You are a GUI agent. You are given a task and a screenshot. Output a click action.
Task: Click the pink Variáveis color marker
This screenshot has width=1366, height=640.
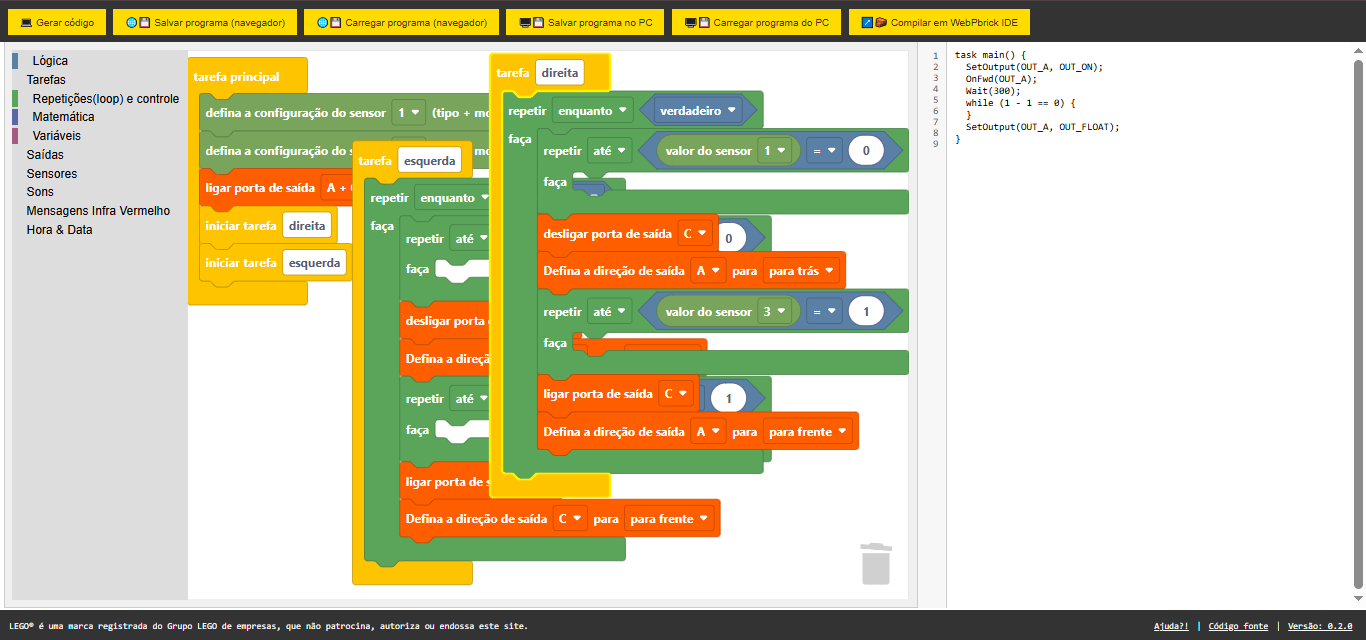[x=15, y=136]
